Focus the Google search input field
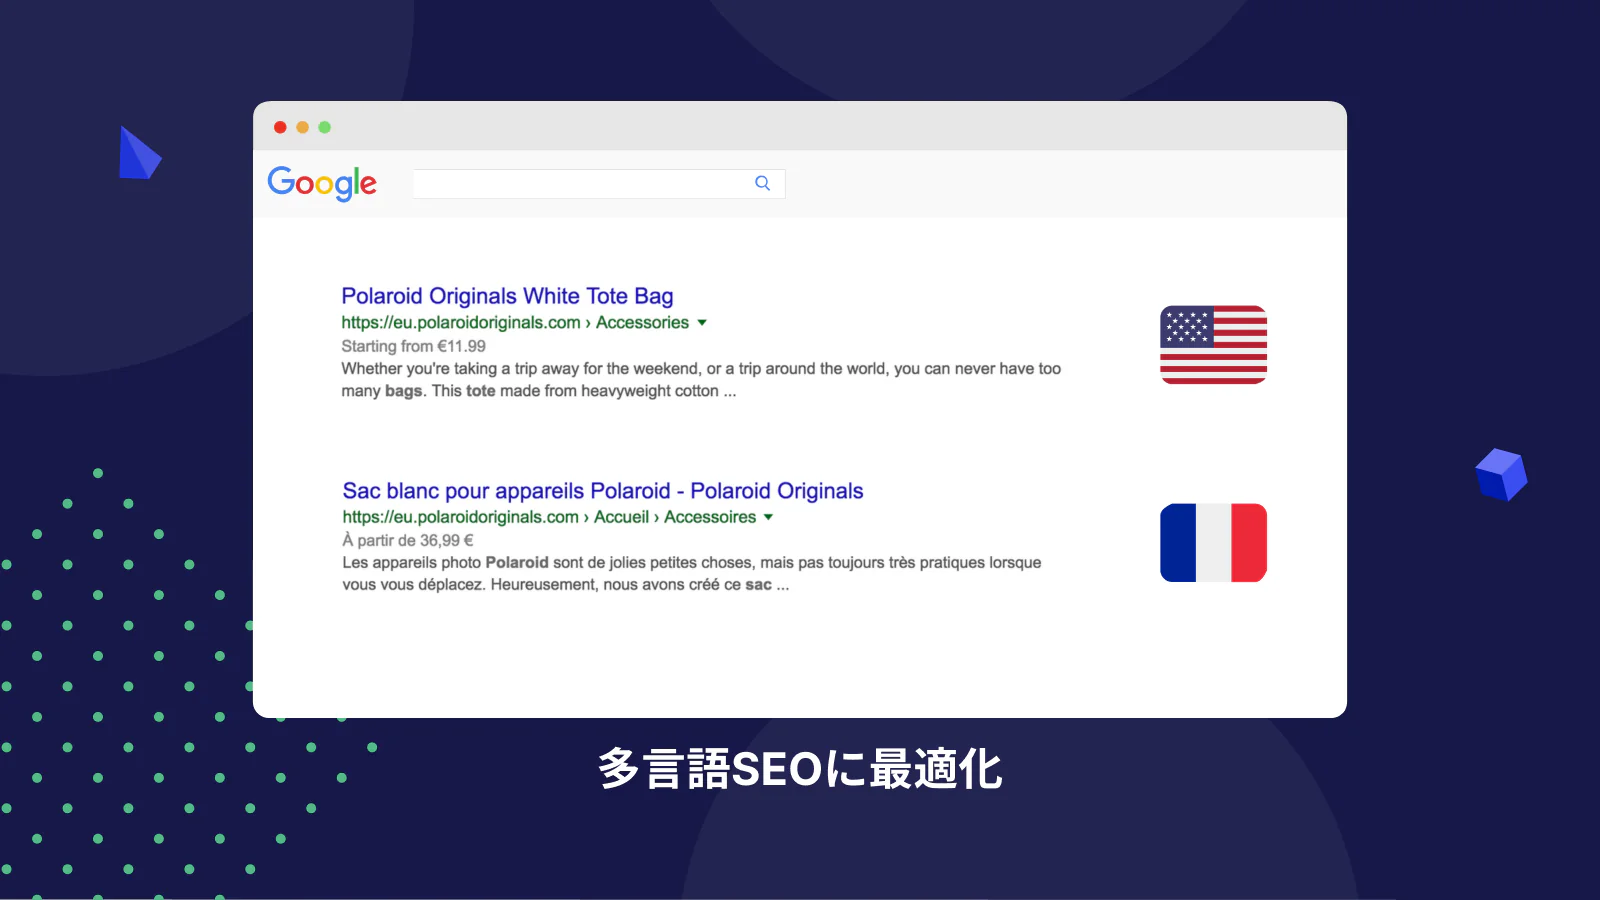Screen dimensions: 1600x900 click(598, 183)
